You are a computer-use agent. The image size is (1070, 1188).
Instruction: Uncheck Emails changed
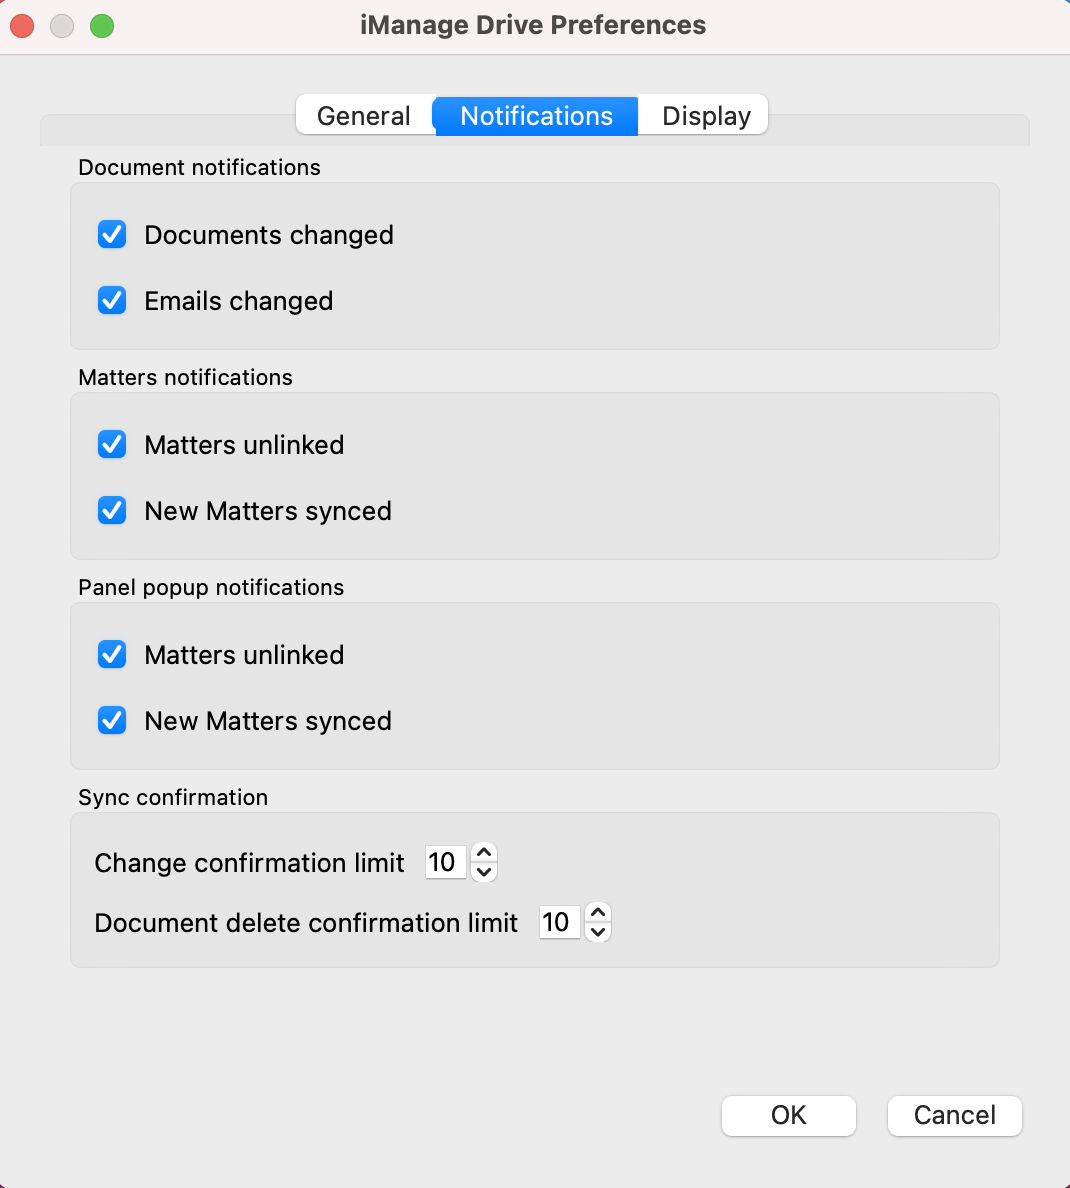pos(111,300)
